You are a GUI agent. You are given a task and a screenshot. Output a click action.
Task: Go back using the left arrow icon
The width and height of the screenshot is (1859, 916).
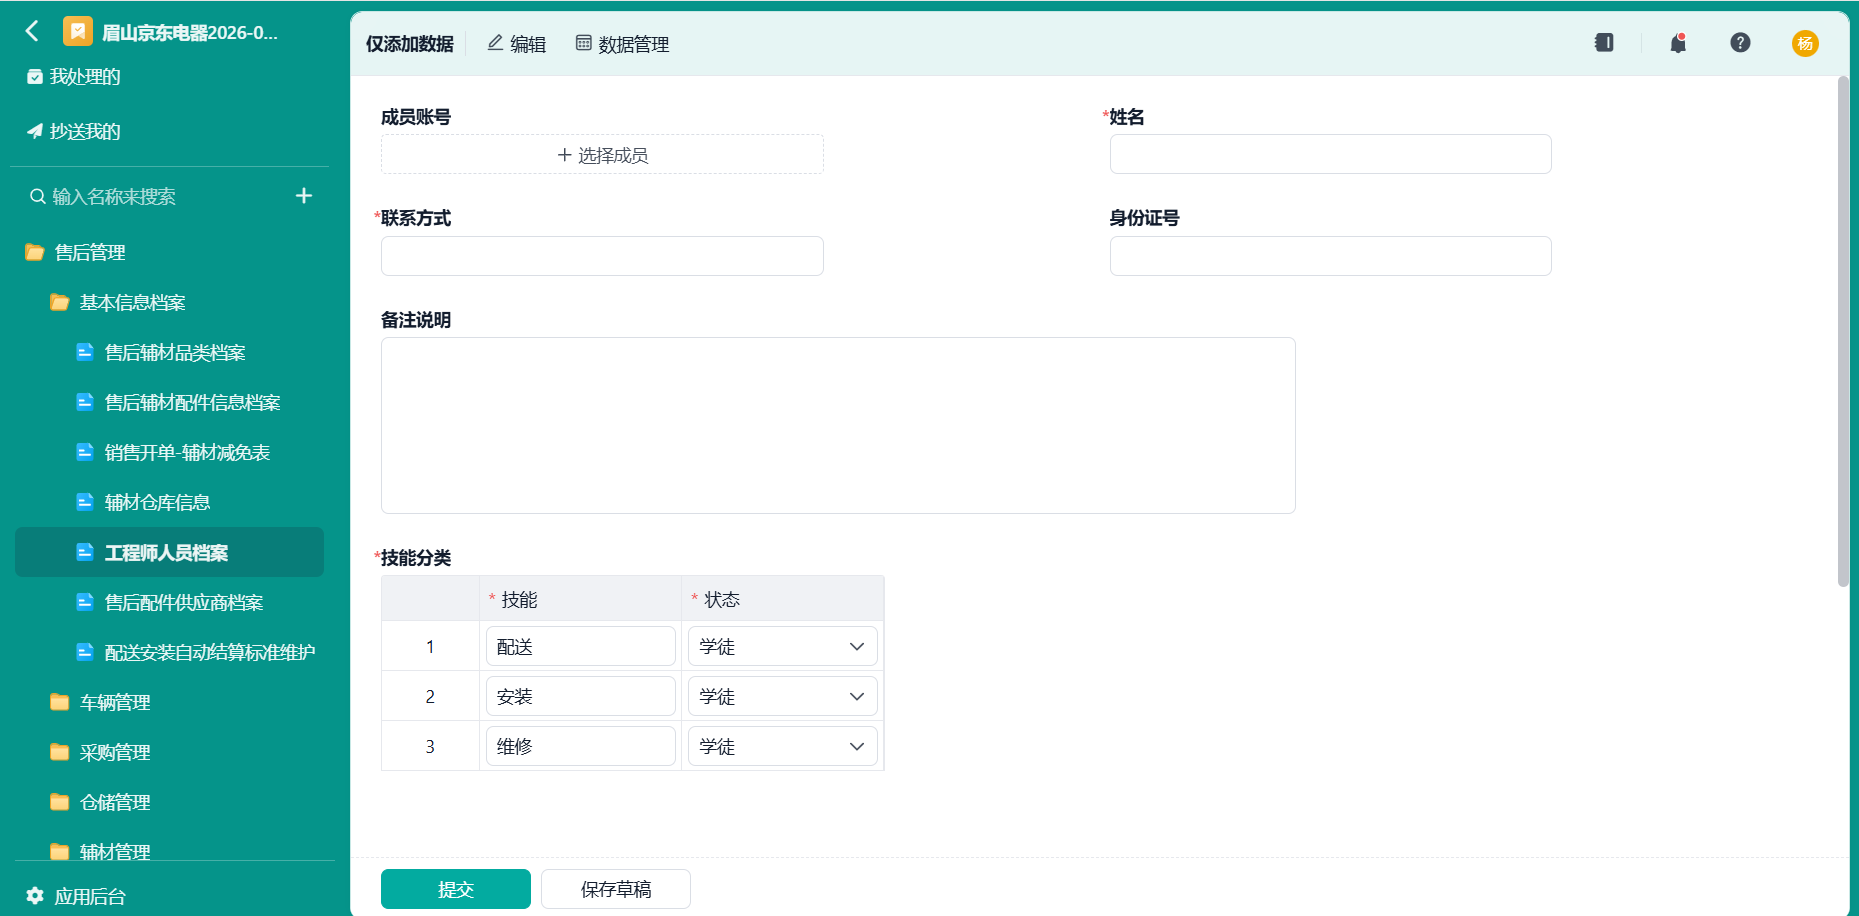pos(32,31)
